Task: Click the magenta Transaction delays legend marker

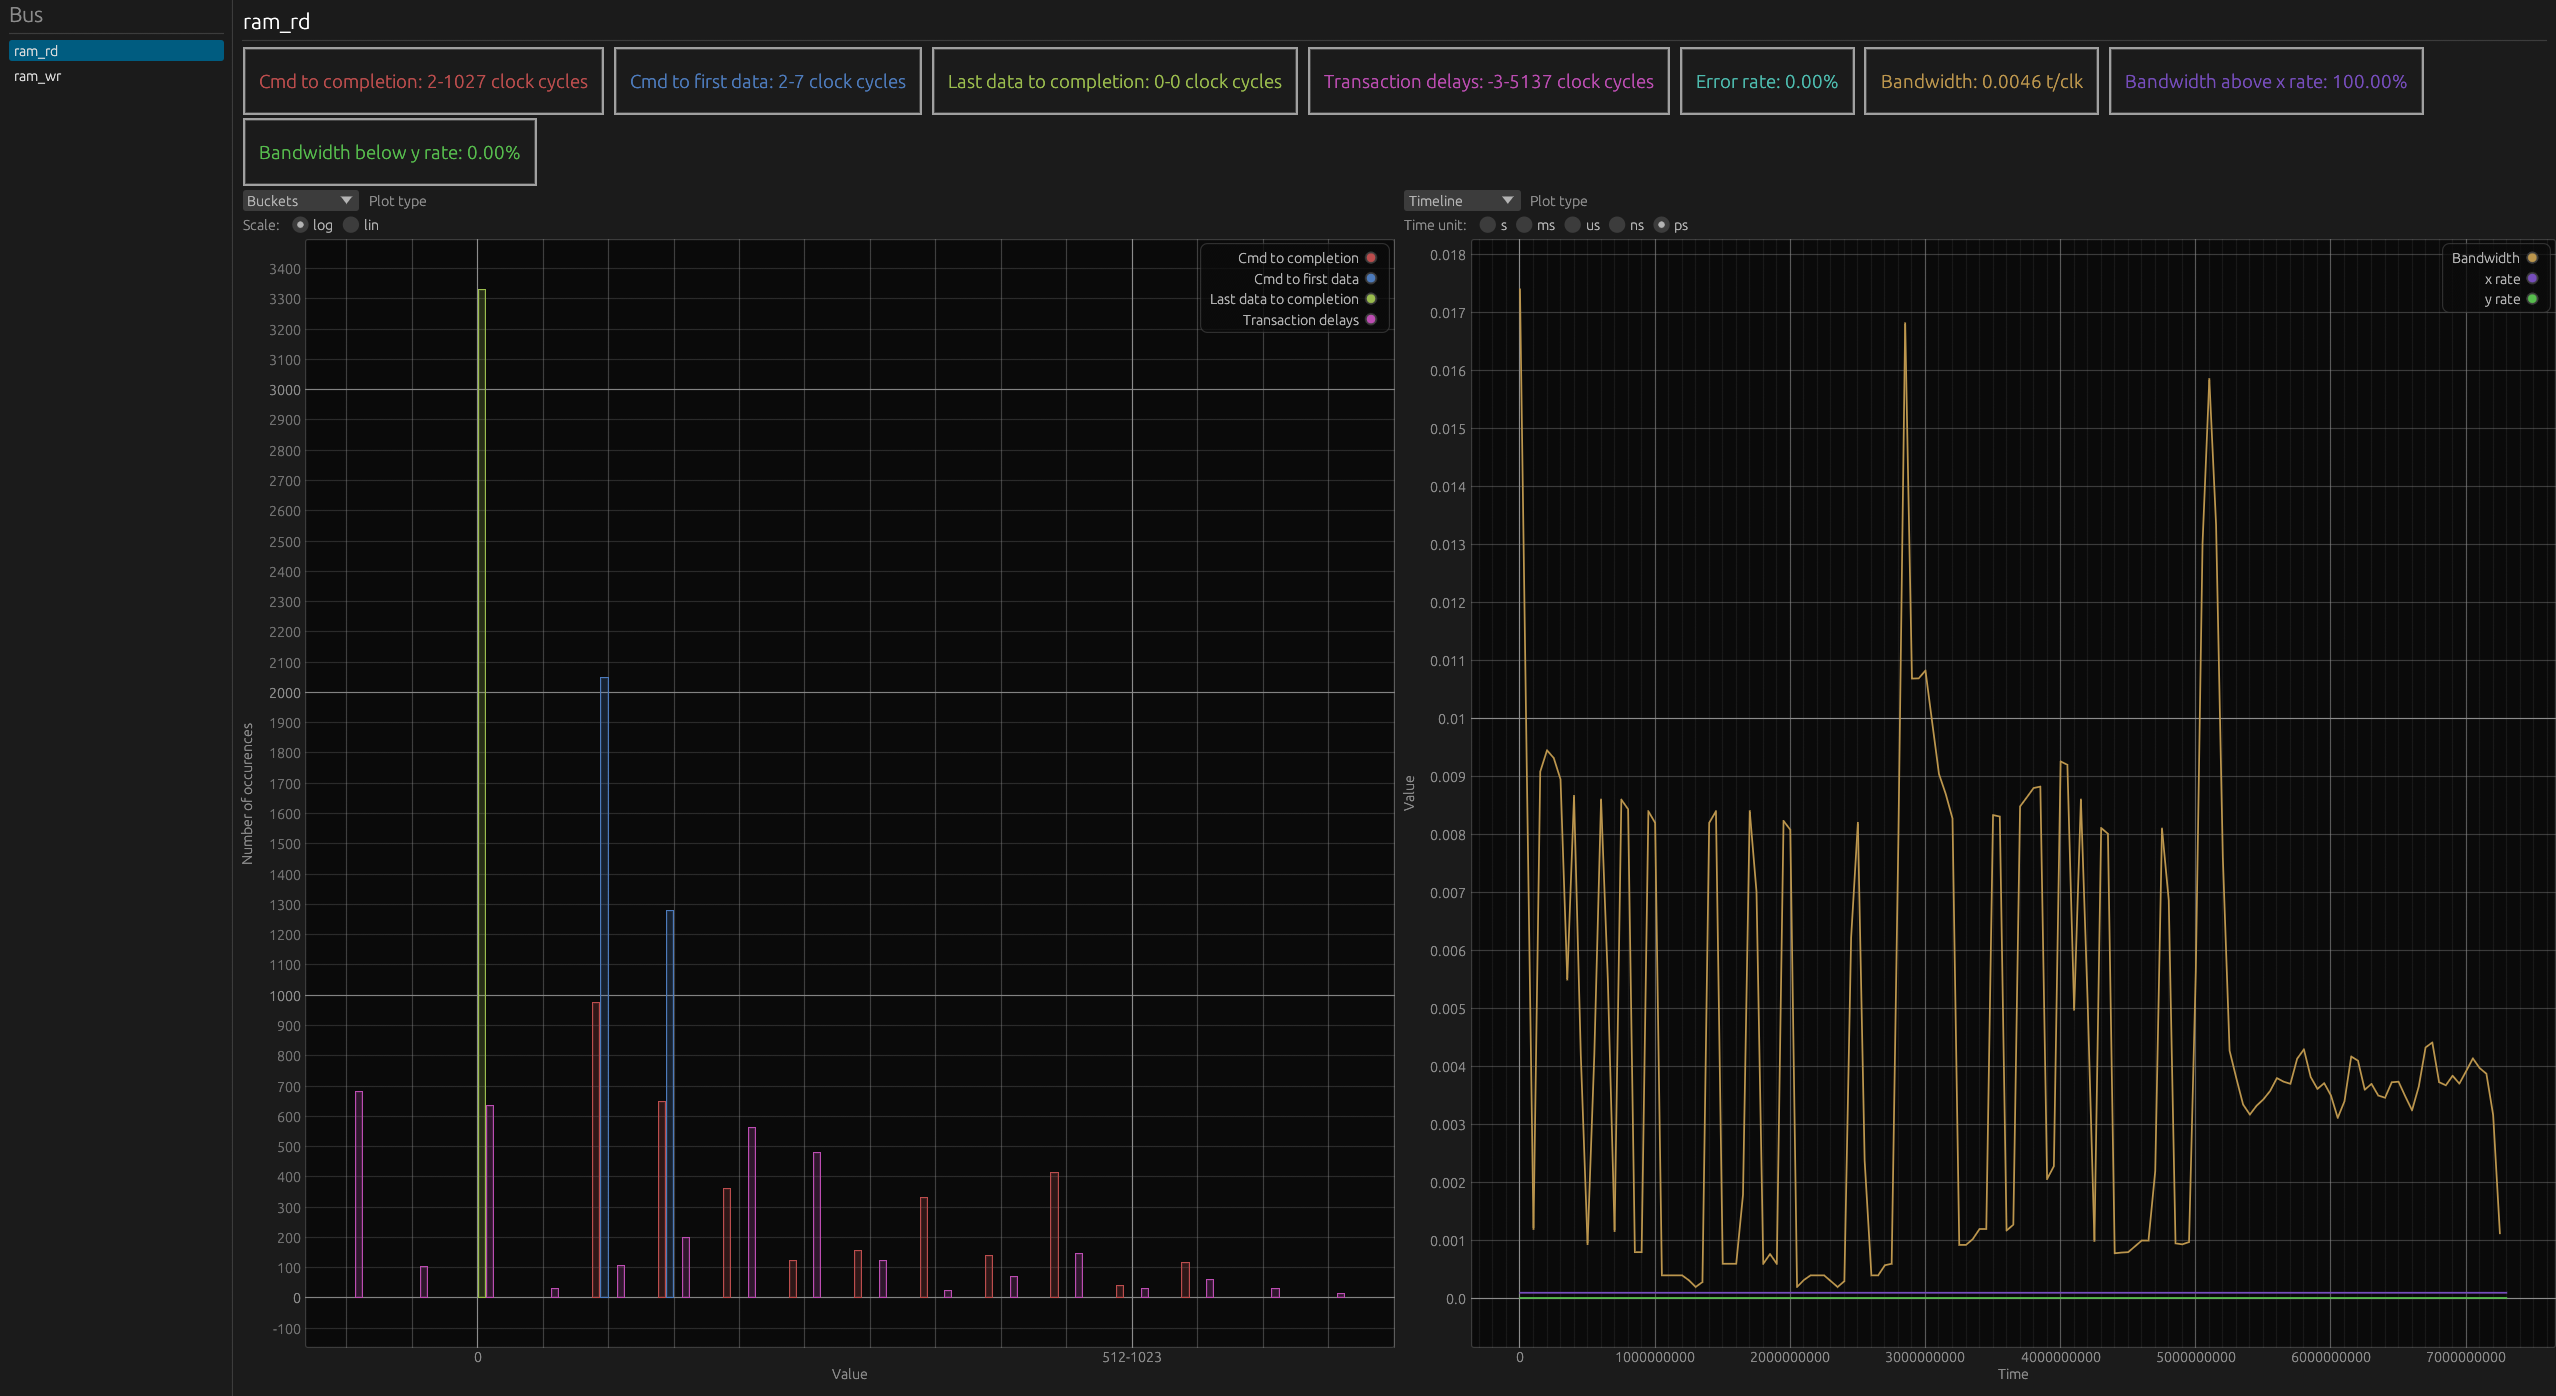Action: click(1371, 320)
